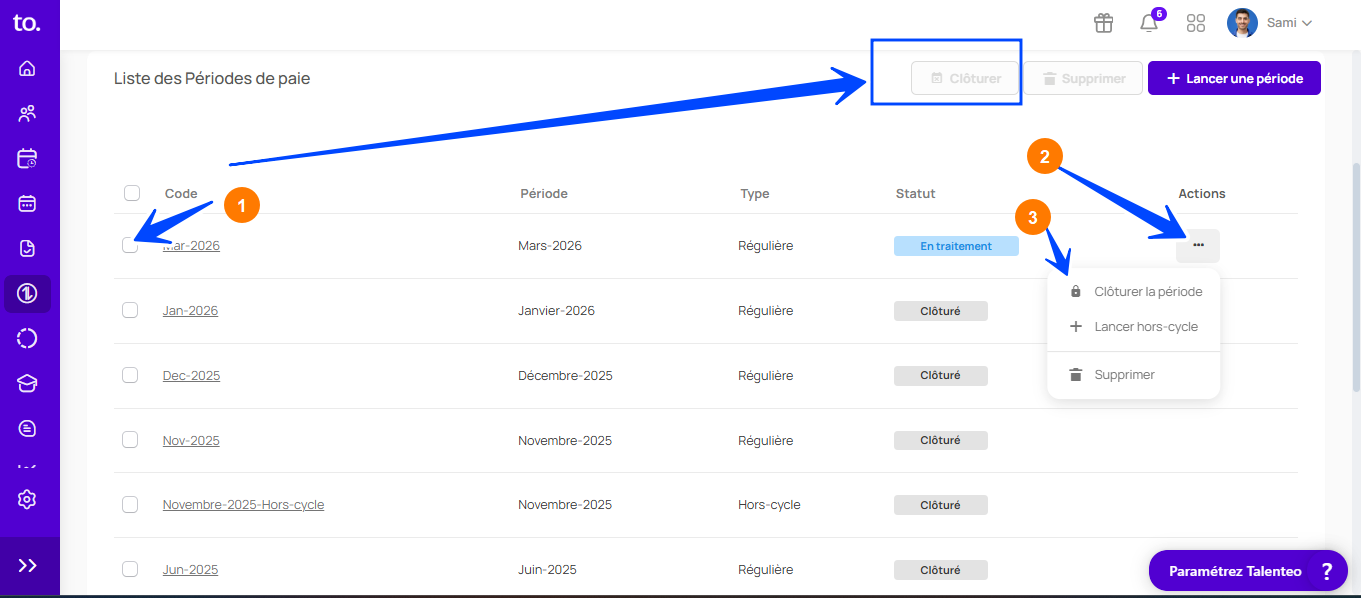Click the gift icon in header
This screenshot has height=598, width=1361.
[x=1103, y=23]
